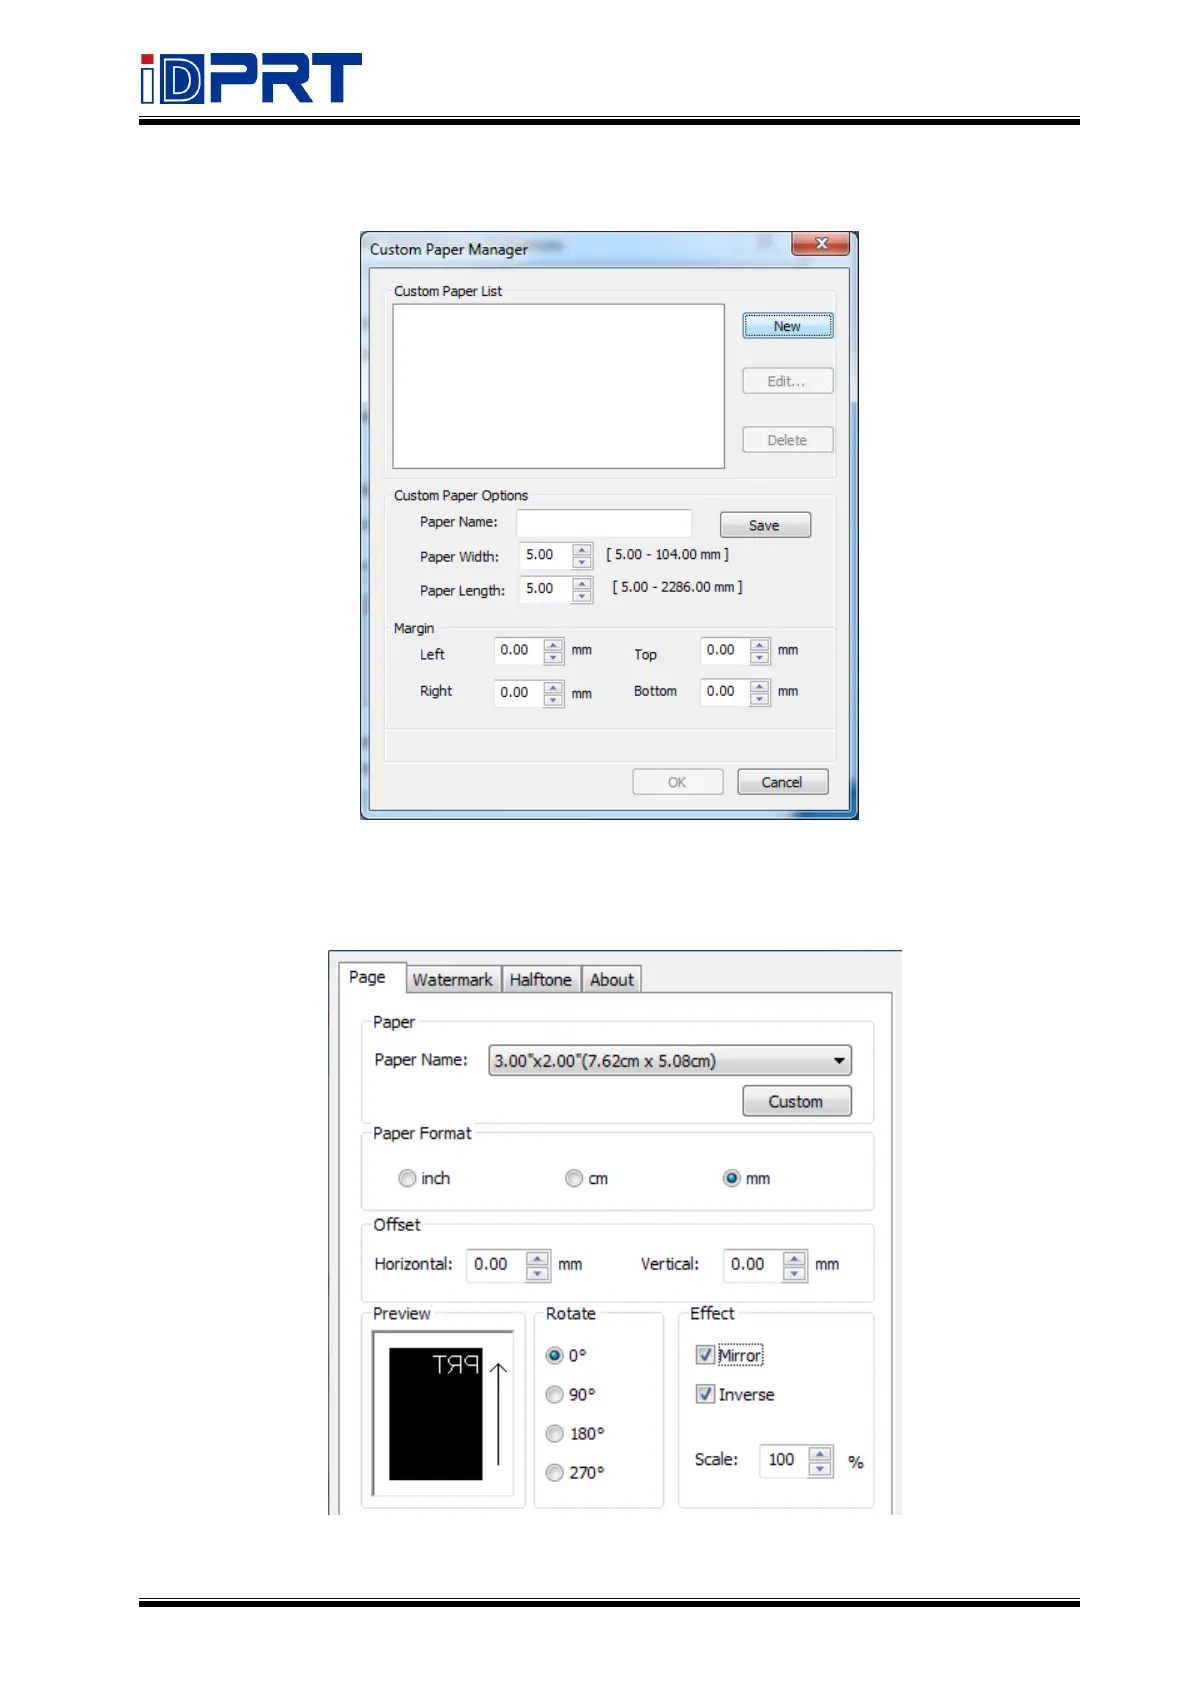
Task: Adjust Paper Length with spinner arrows
Action: [582, 590]
